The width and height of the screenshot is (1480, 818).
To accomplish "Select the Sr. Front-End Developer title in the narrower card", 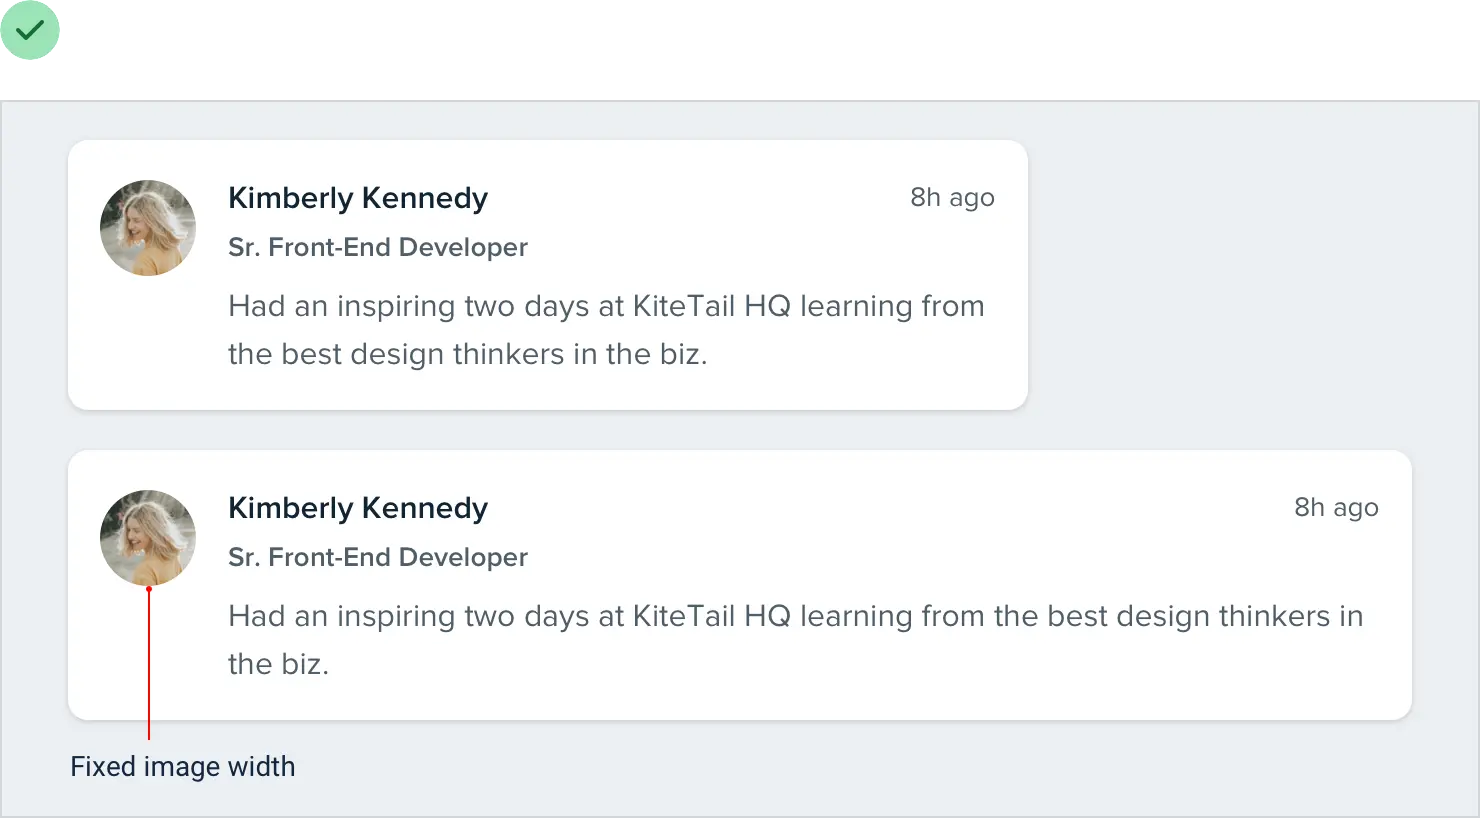I will tap(378, 247).
